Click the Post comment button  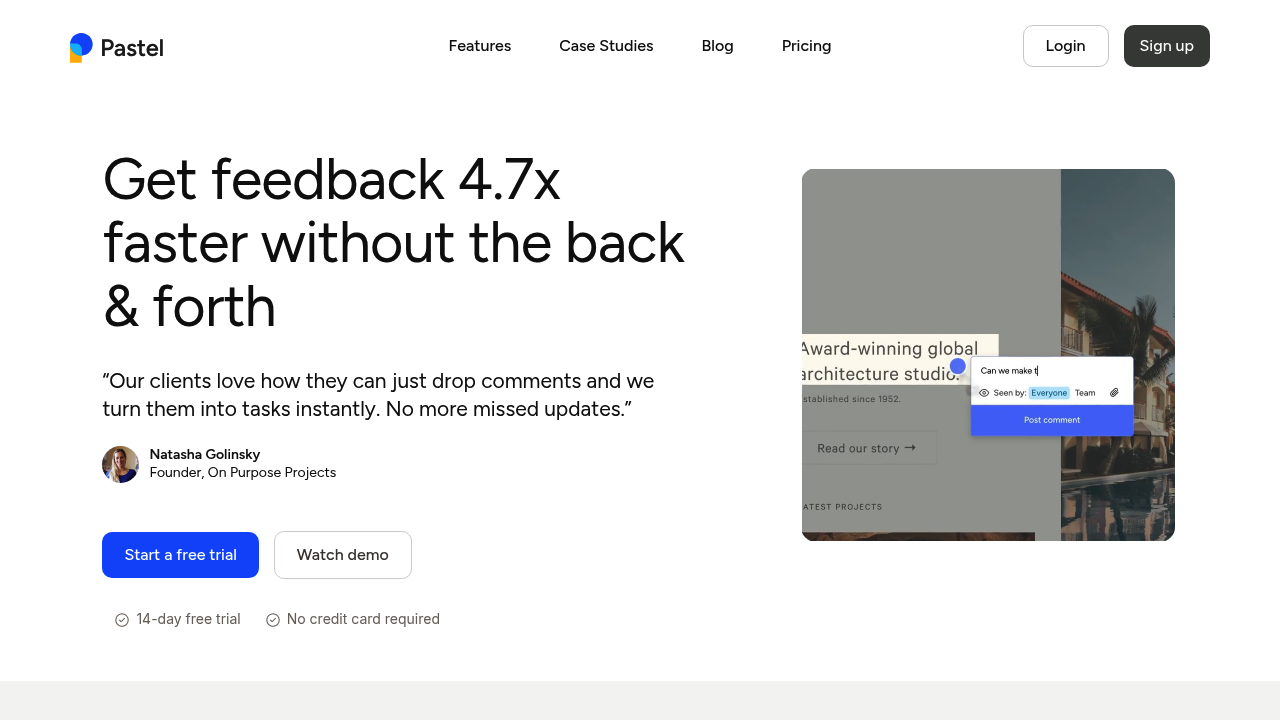pyautogui.click(x=1052, y=420)
